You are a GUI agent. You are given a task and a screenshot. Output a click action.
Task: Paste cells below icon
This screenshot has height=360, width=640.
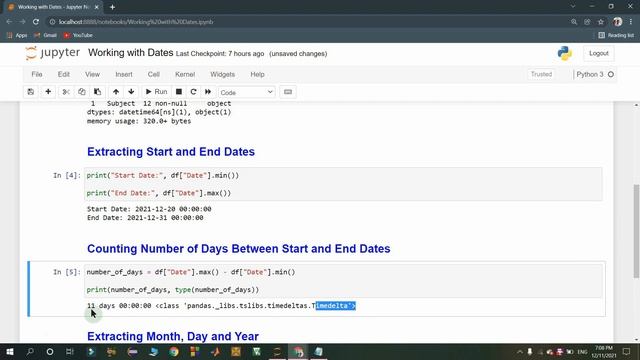[x=97, y=92]
